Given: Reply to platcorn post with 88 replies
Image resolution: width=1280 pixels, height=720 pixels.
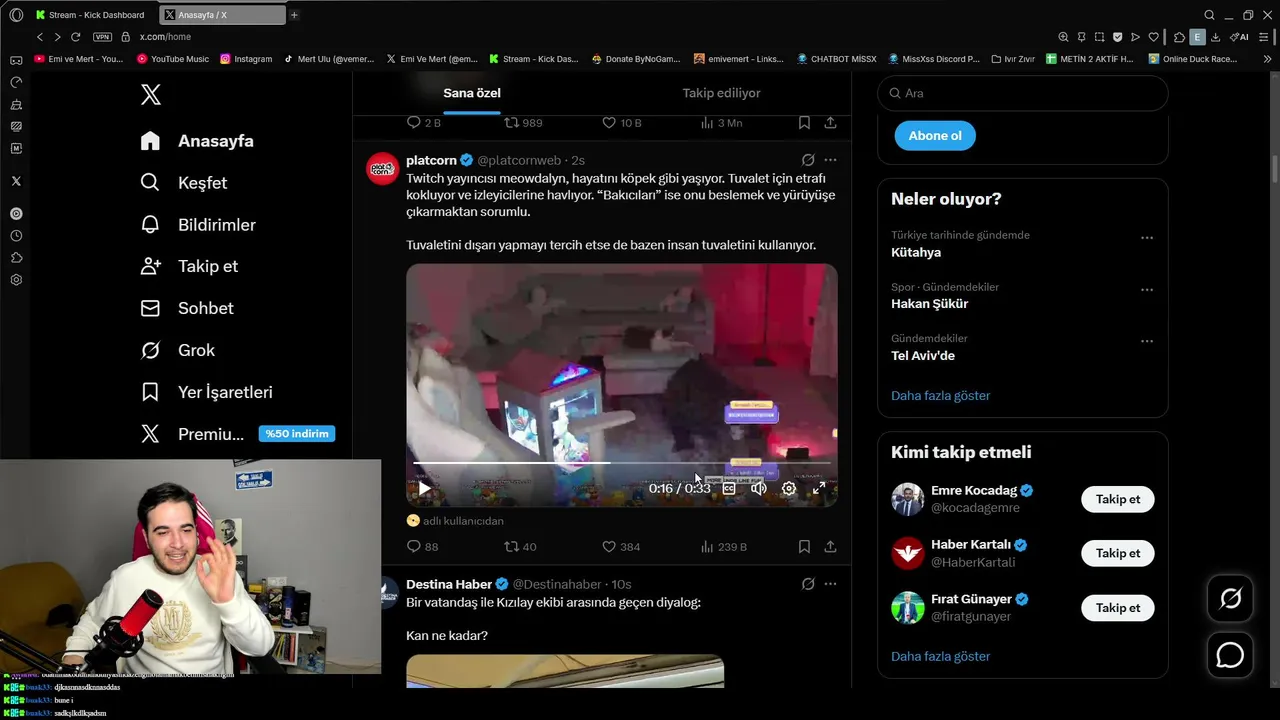Looking at the screenshot, I should [422, 547].
